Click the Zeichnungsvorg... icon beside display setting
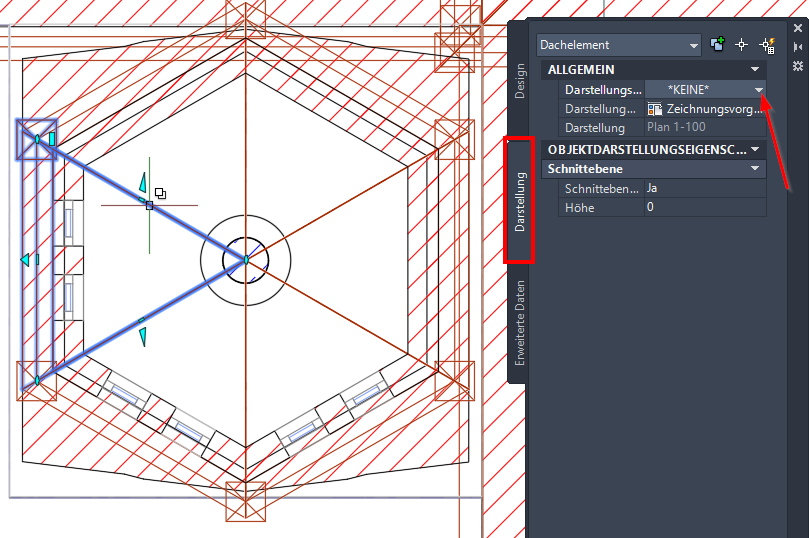This screenshot has width=809, height=538. click(x=655, y=109)
